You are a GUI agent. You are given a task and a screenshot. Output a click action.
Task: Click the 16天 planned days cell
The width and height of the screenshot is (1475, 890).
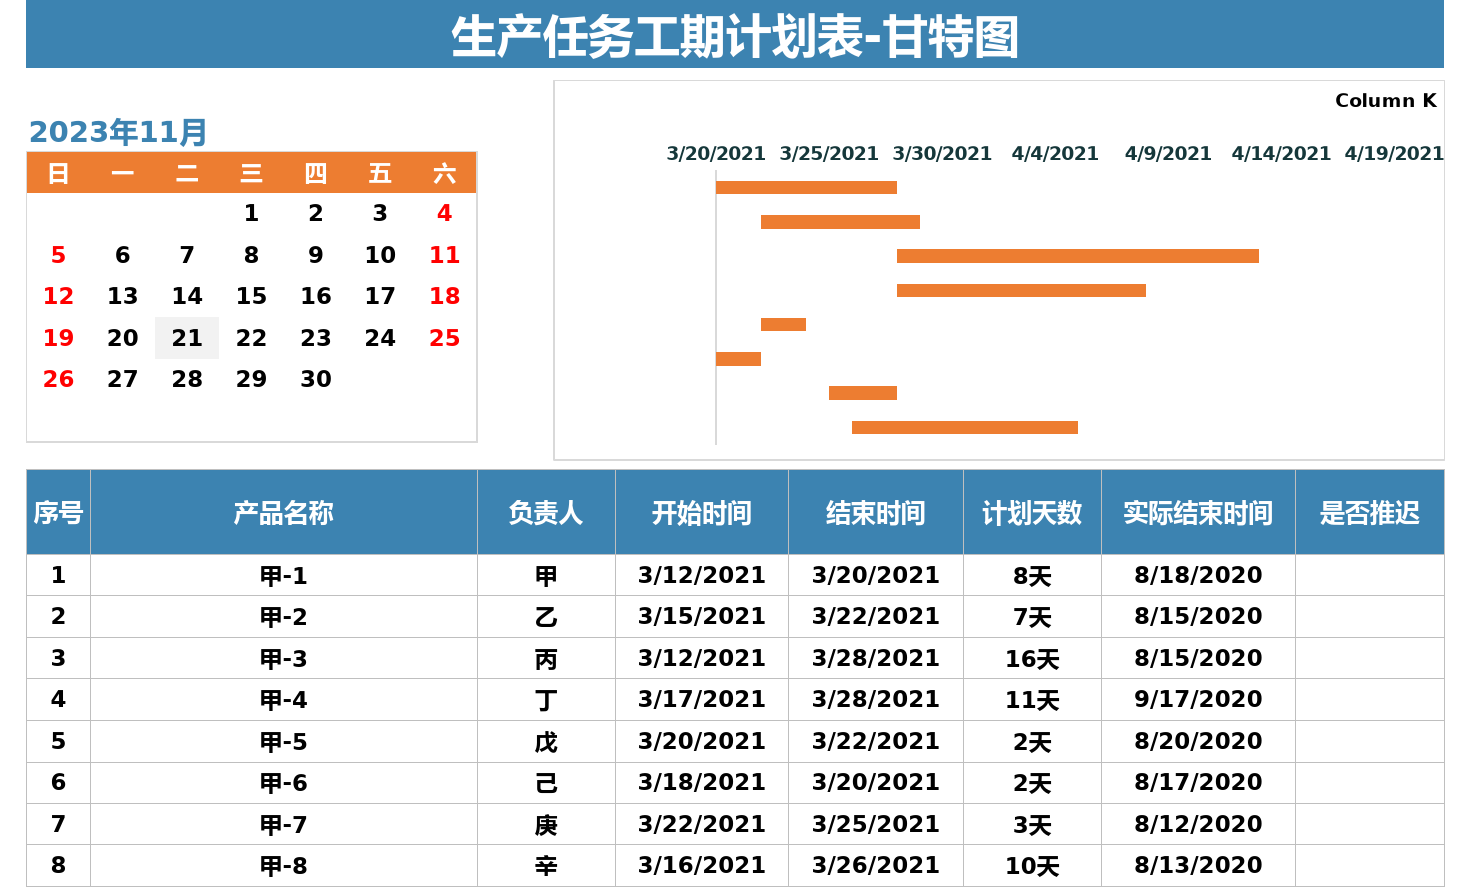(x=1032, y=658)
